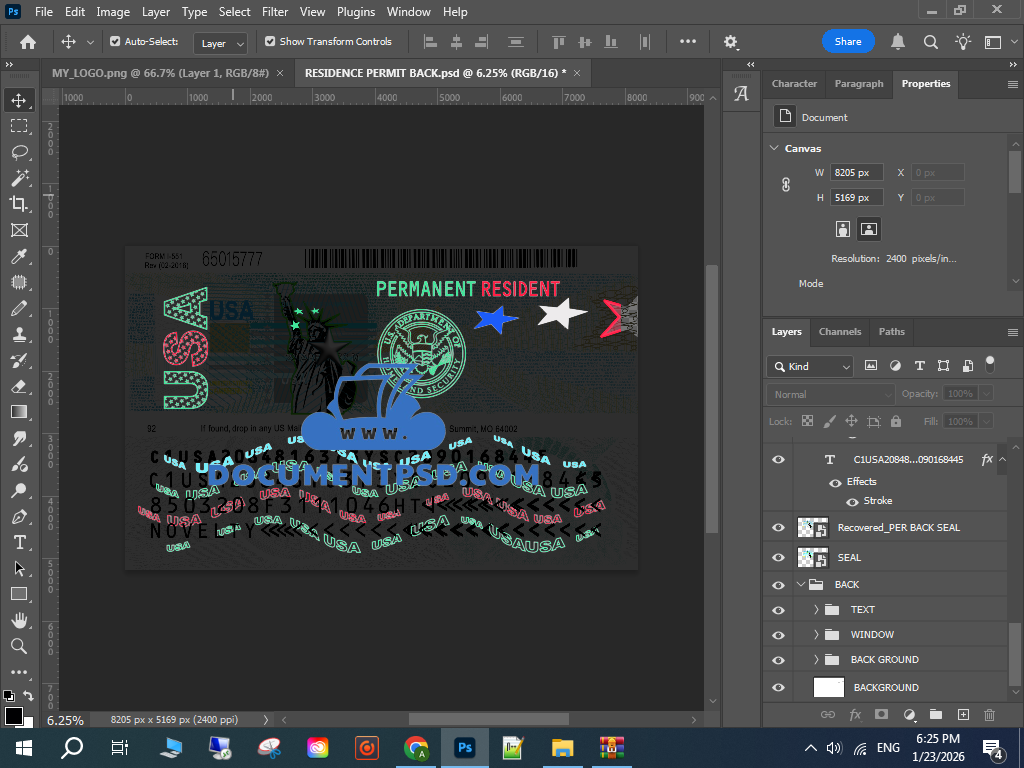Switch to MY_LOGO.png document tab
Viewport: 1024px width, 768px height.
point(160,73)
